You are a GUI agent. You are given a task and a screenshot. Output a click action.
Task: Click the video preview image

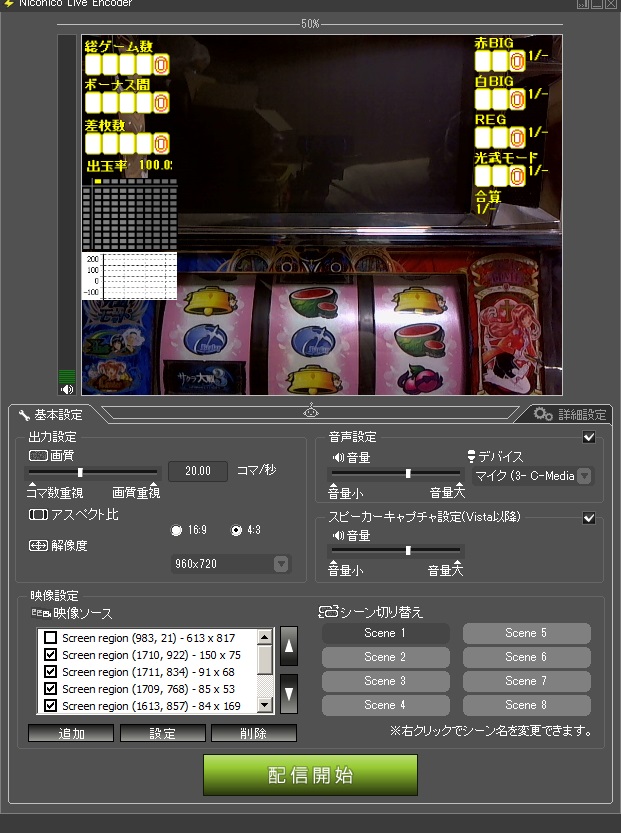[322, 215]
